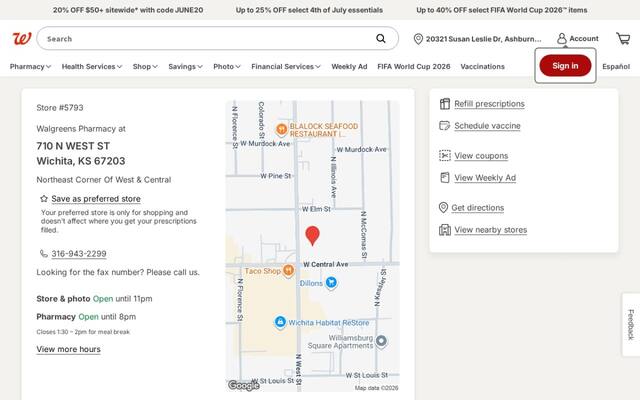Click the Account person icon
Screen dimensions: 640x400
pyautogui.click(x=562, y=38)
